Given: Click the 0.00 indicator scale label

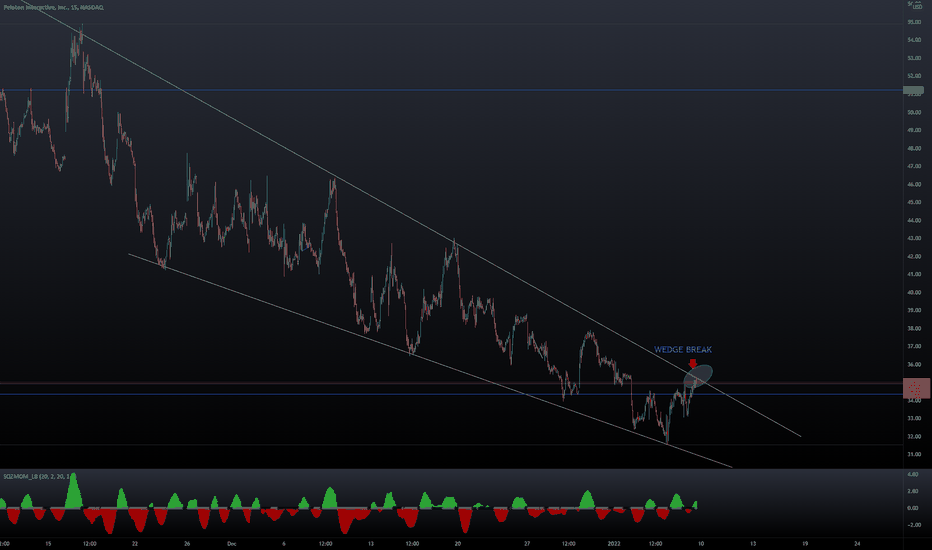Looking at the screenshot, I should (x=913, y=508).
